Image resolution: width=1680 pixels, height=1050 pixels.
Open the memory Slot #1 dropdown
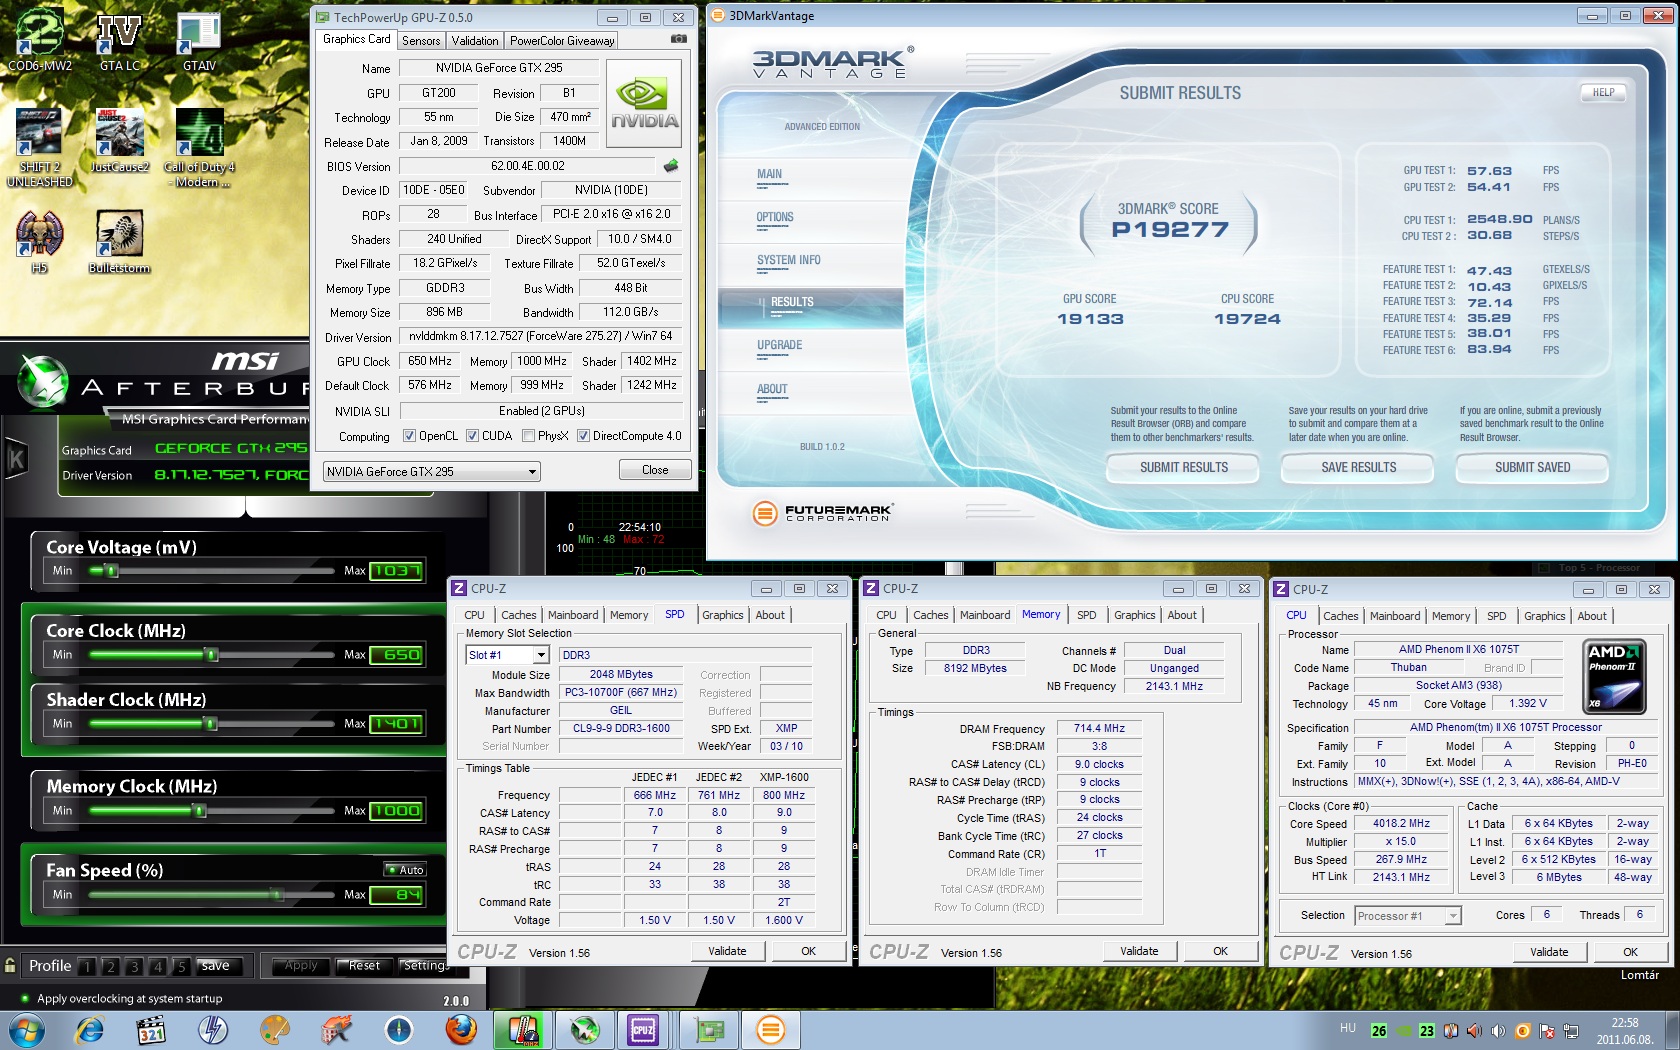click(508, 655)
